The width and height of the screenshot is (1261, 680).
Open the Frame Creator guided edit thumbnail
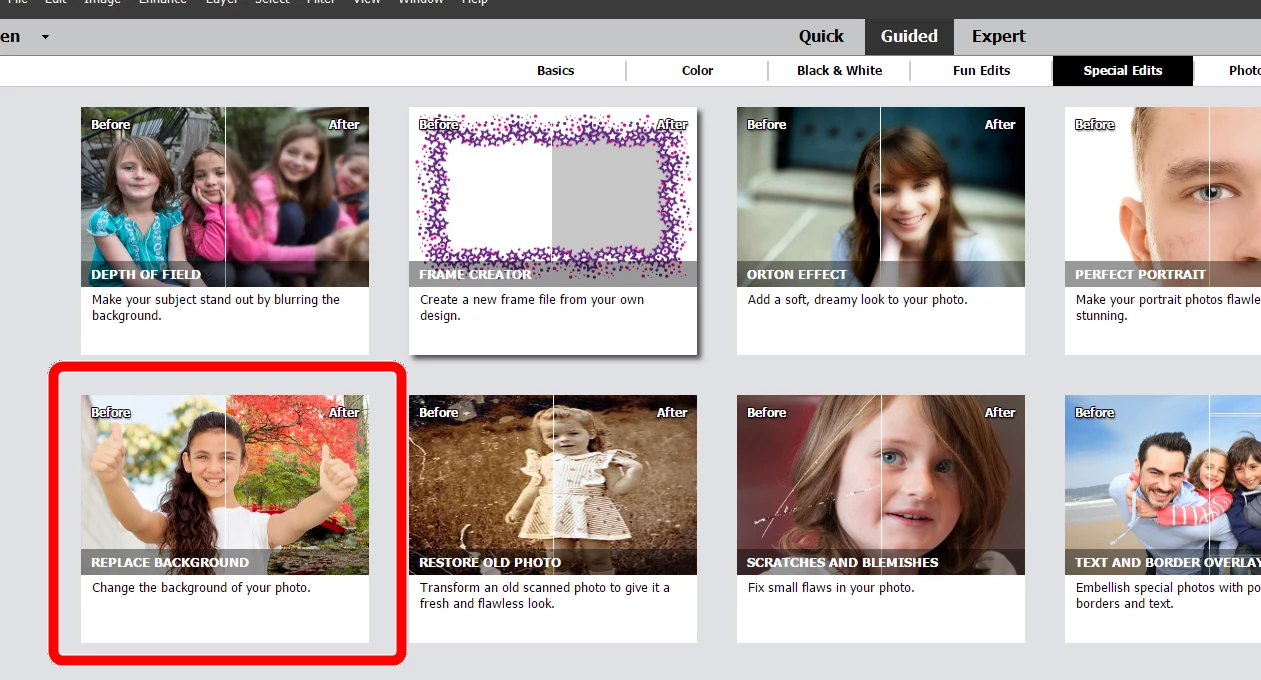(x=553, y=197)
